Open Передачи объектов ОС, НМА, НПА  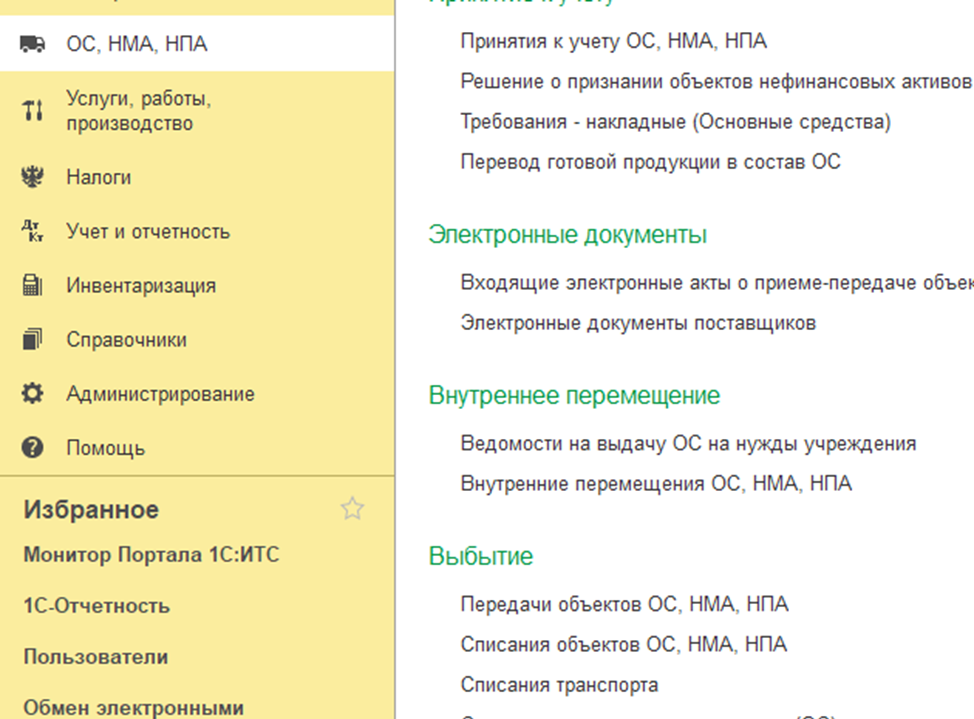point(624,604)
